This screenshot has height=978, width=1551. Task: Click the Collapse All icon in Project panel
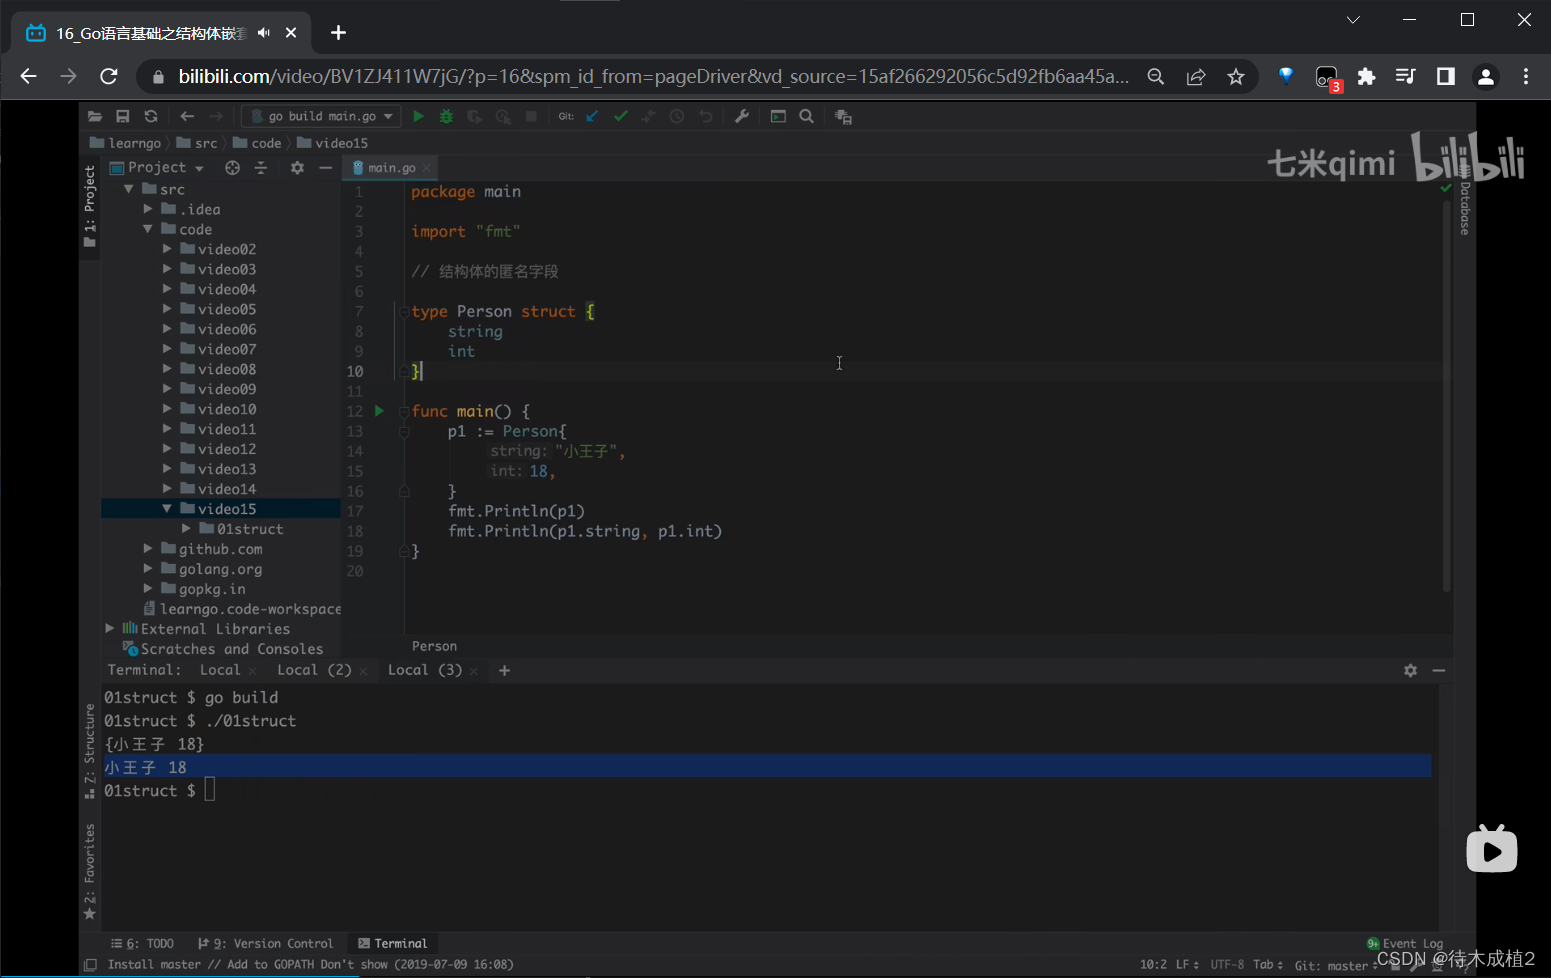(261, 168)
